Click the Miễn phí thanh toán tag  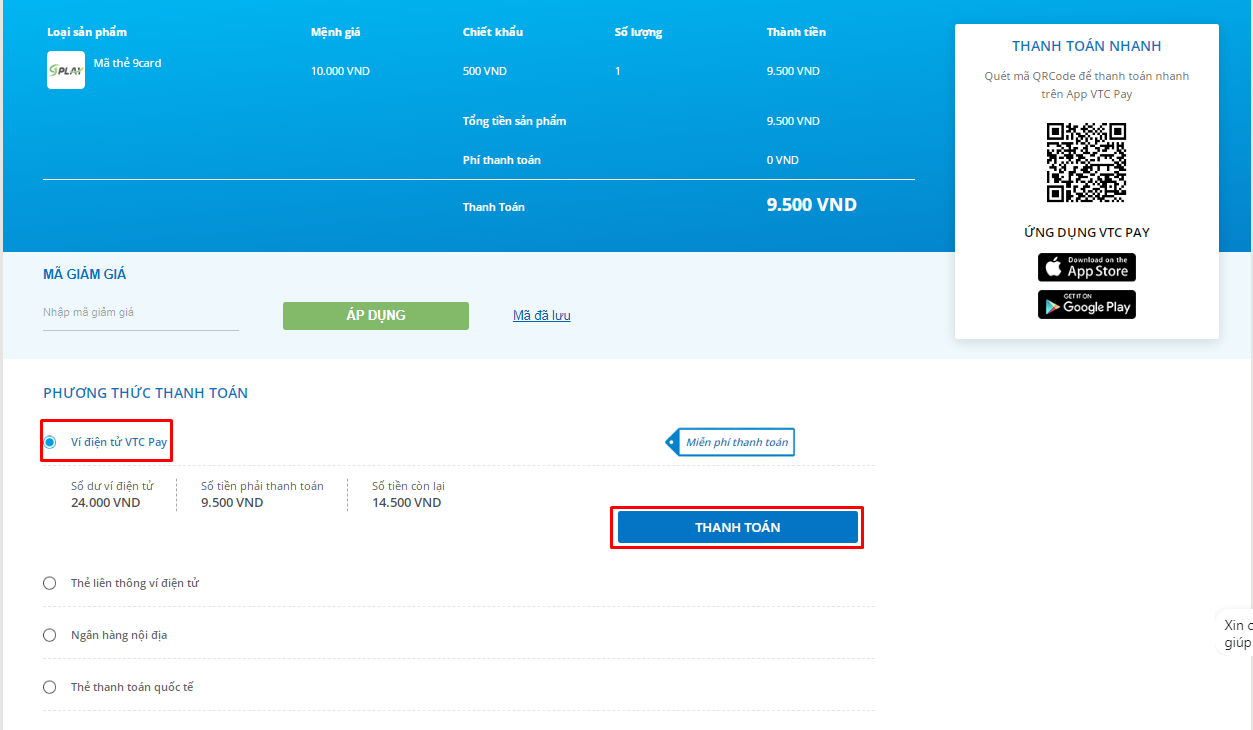coord(731,442)
